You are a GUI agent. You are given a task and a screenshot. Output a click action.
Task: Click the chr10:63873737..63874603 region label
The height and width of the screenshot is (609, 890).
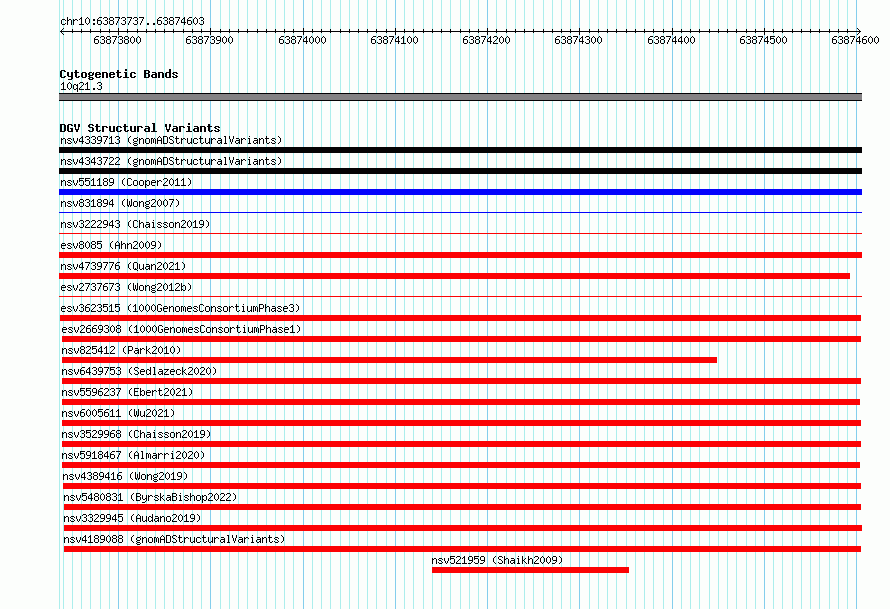point(132,21)
